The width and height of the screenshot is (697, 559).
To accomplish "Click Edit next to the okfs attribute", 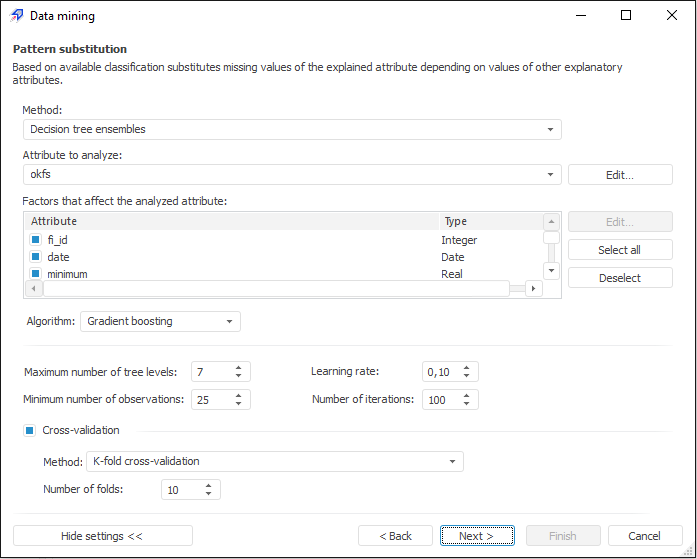I will click(x=620, y=175).
